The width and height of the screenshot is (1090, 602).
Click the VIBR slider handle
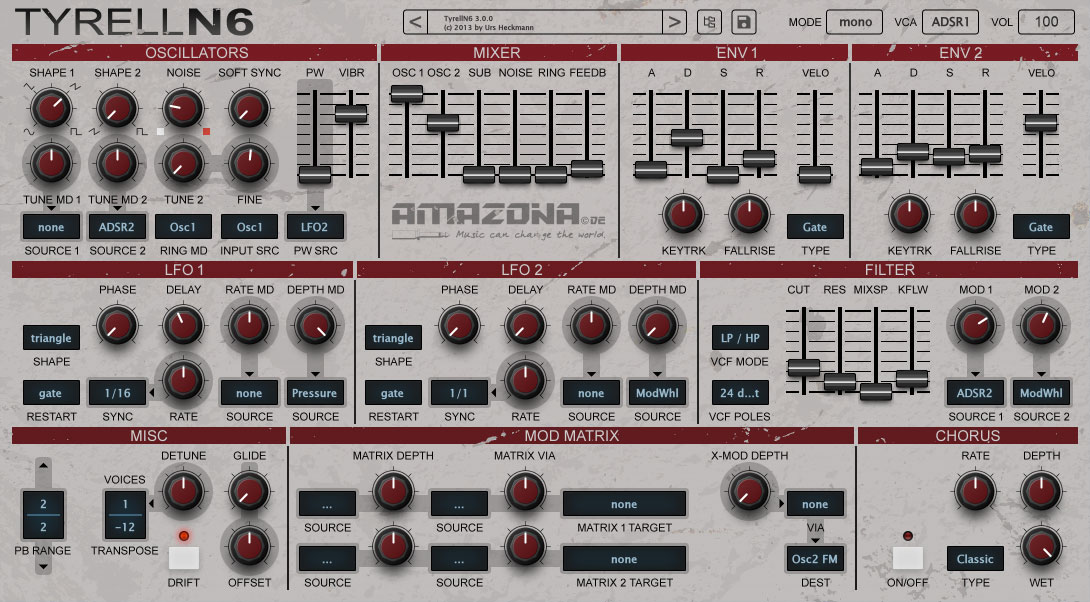coord(351,114)
